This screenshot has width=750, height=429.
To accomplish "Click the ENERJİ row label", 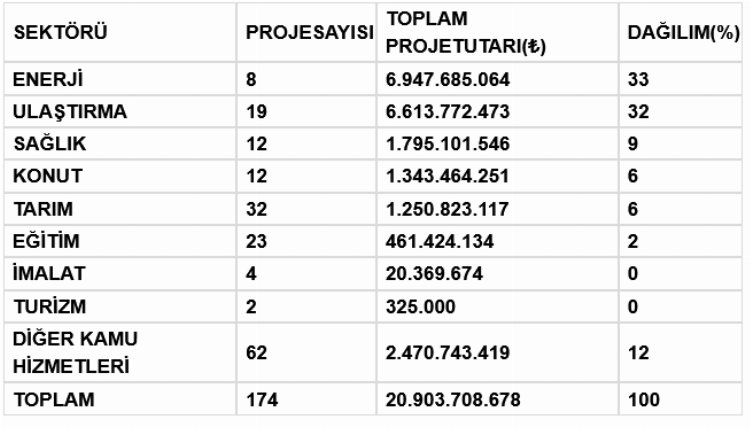I will (49, 79).
